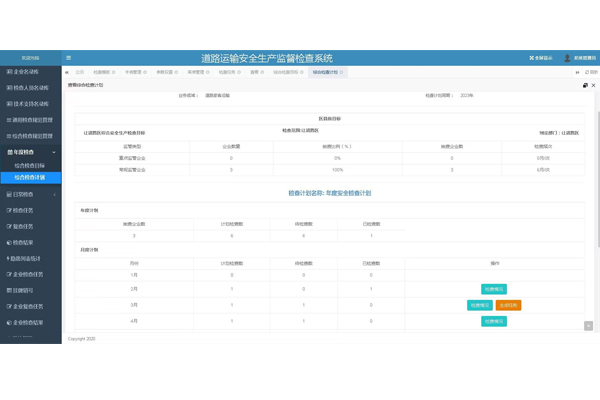Click the orange 生成任务 button for March
The height and width of the screenshot is (400, 600).
tap(508, 305)
